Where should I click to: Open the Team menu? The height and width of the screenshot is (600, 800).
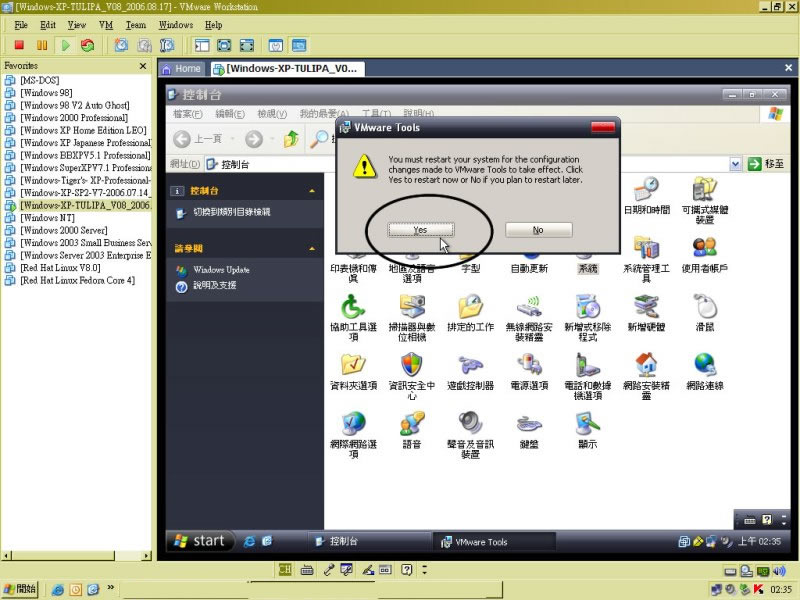136,25
